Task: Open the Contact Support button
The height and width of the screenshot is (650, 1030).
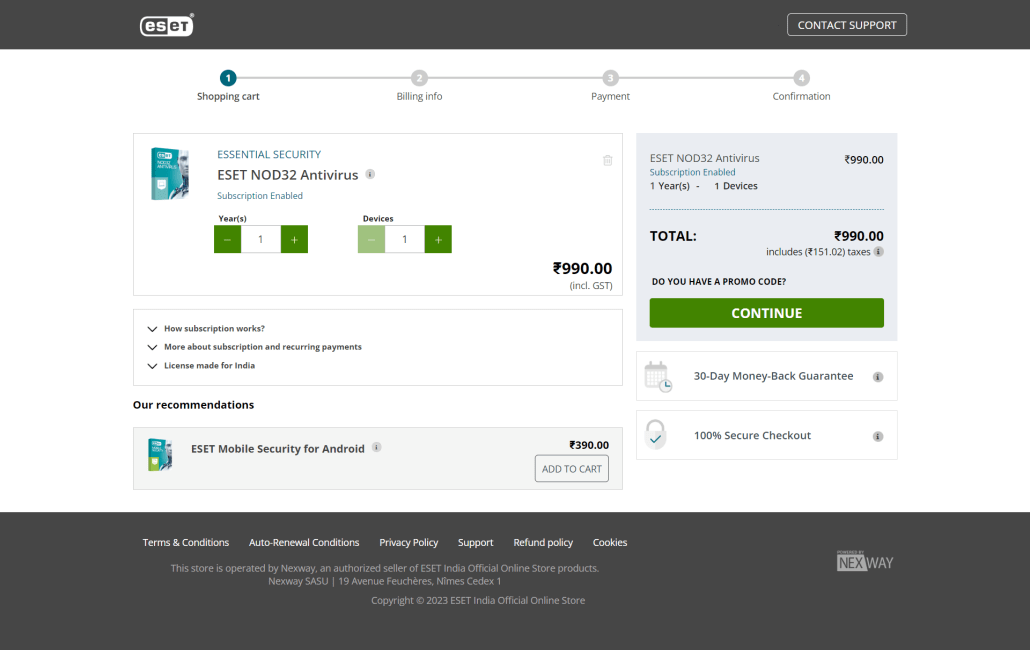Action: pos(847,25)
